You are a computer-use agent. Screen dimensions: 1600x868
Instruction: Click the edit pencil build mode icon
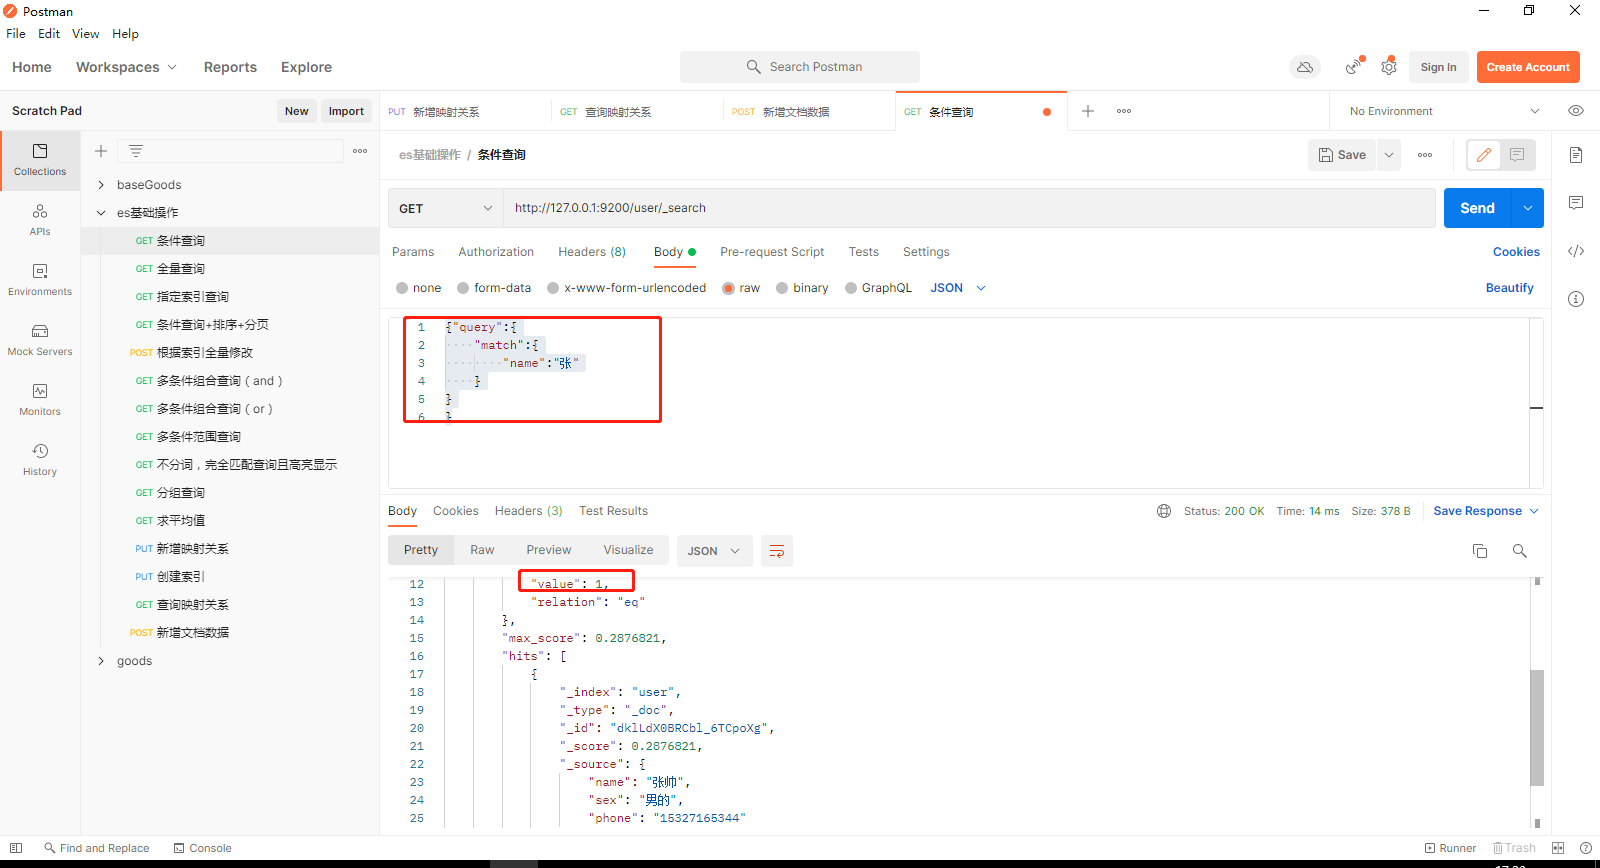click(x=1484, y=155)
